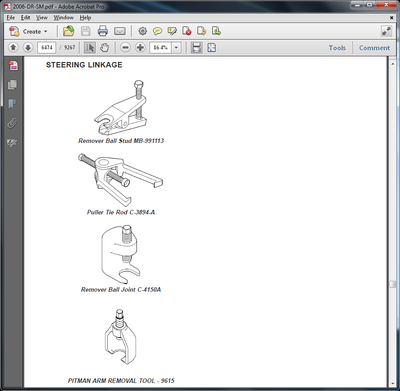Click the Open file folder icon

click(68, 31)
